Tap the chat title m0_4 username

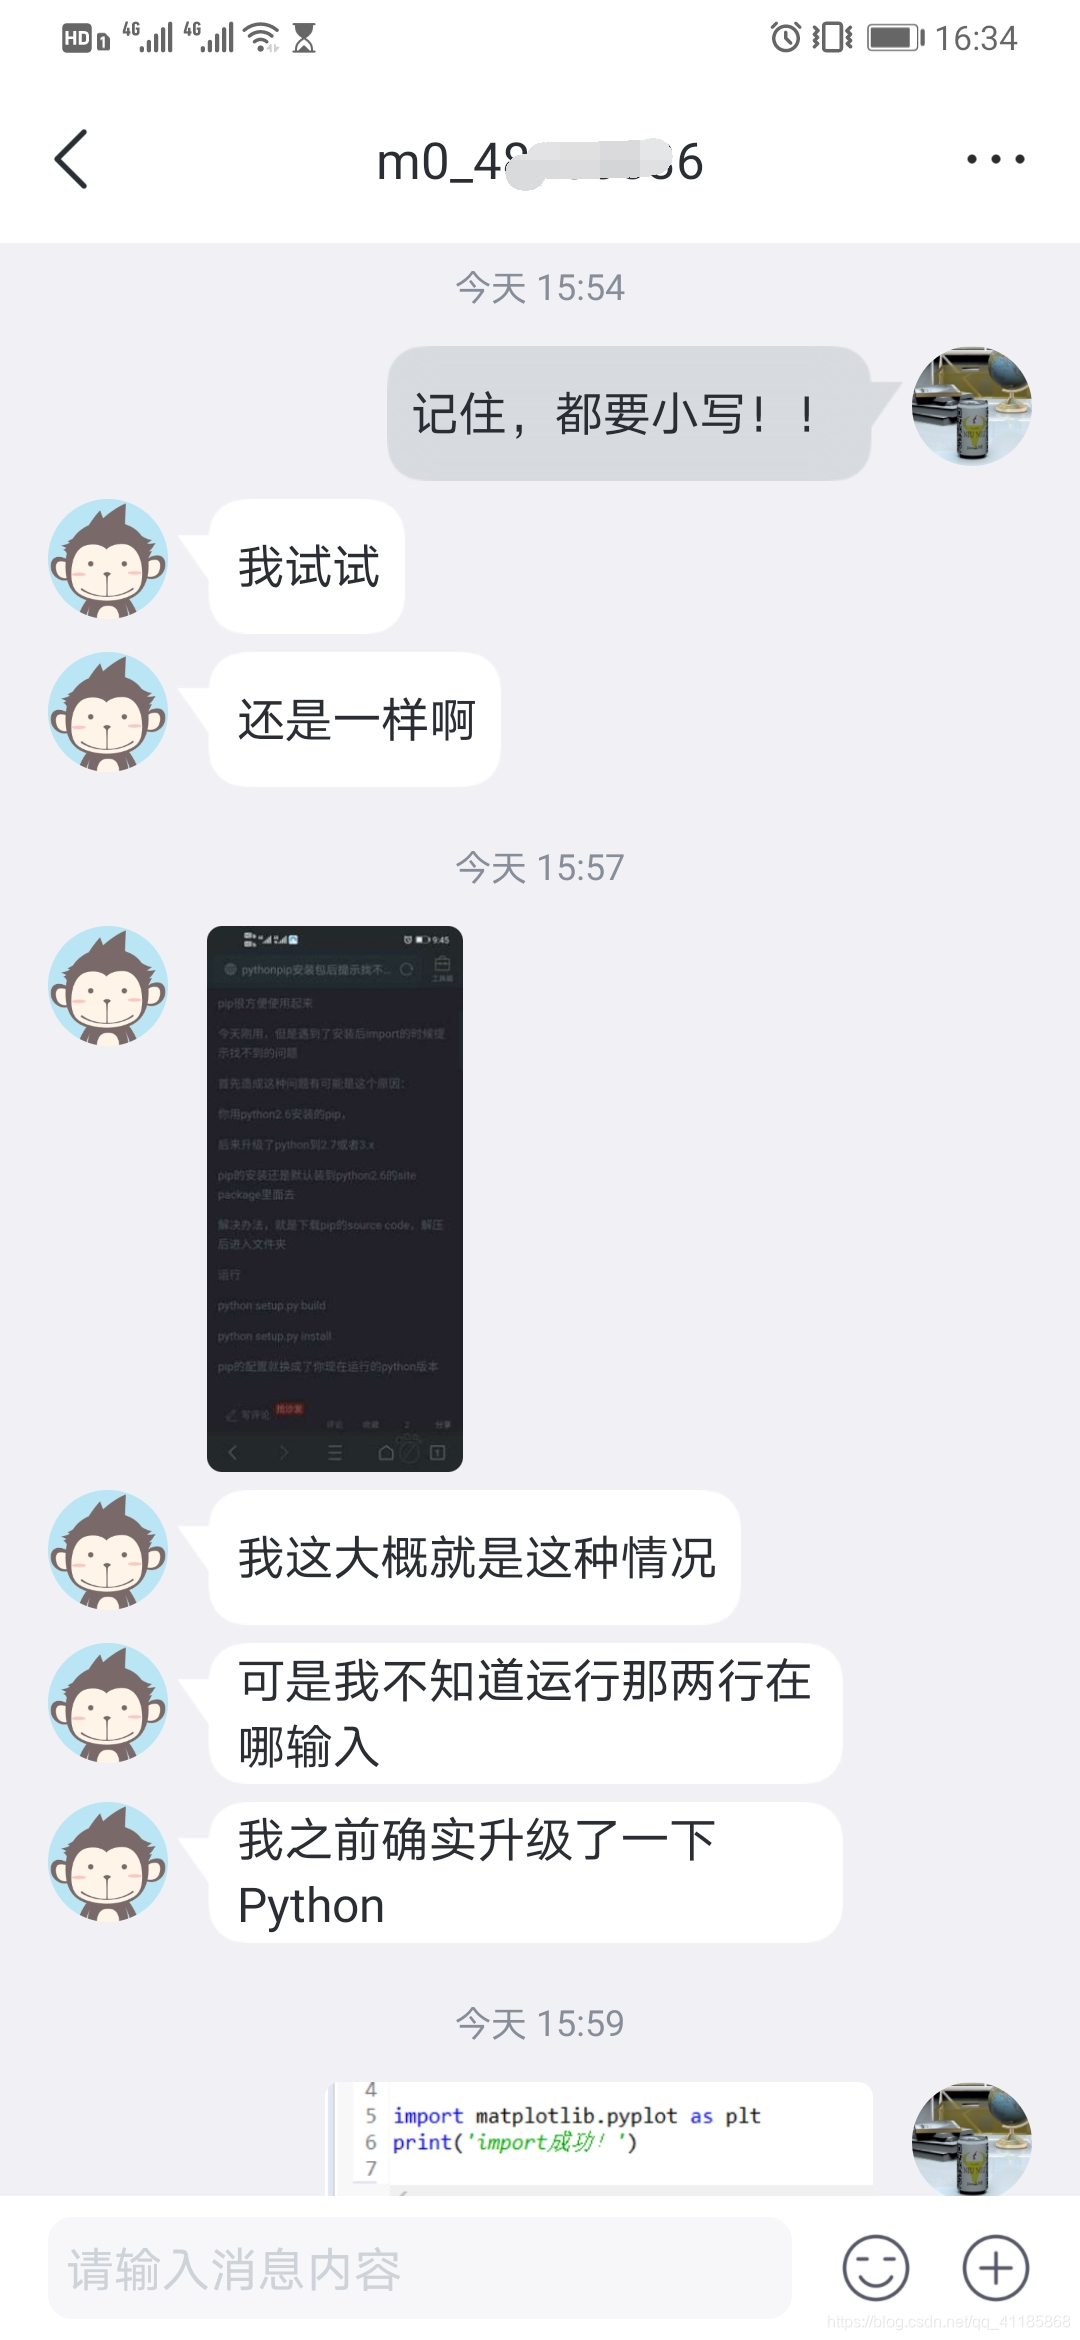pos(540,161)
